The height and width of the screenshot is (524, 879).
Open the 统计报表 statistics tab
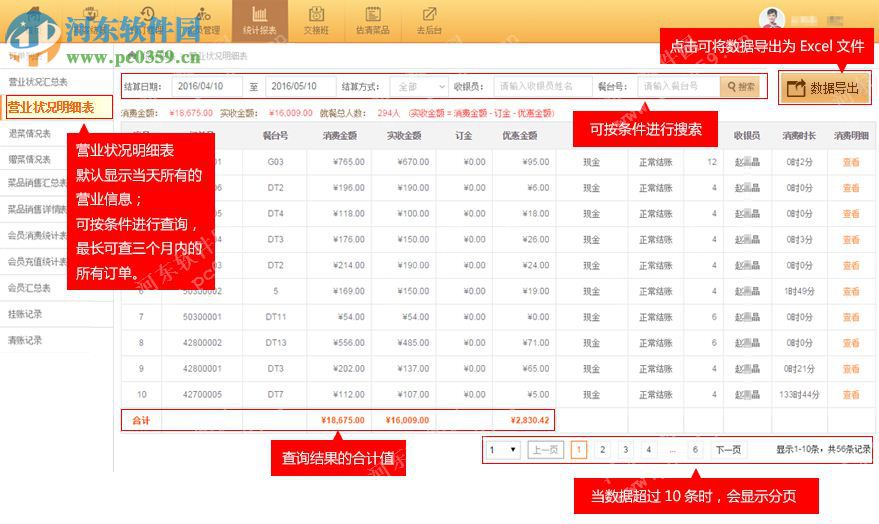pyautogui.click(x=260, y=21)
